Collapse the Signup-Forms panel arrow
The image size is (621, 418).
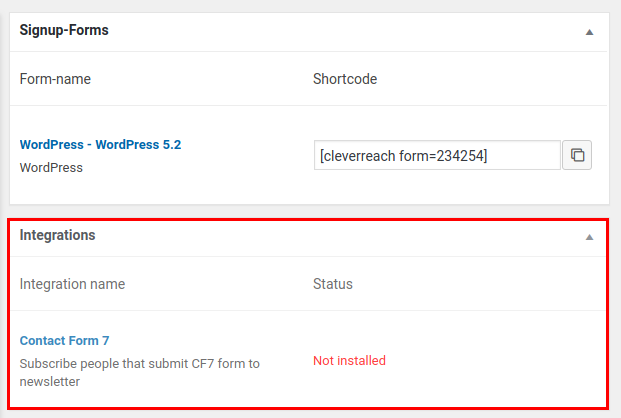click(x=589, y=32)
